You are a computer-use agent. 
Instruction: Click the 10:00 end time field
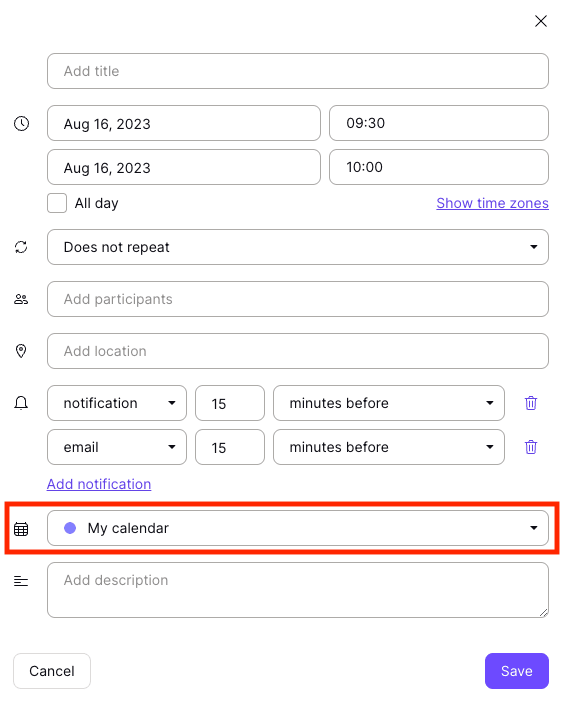click(x=439, y=167)
